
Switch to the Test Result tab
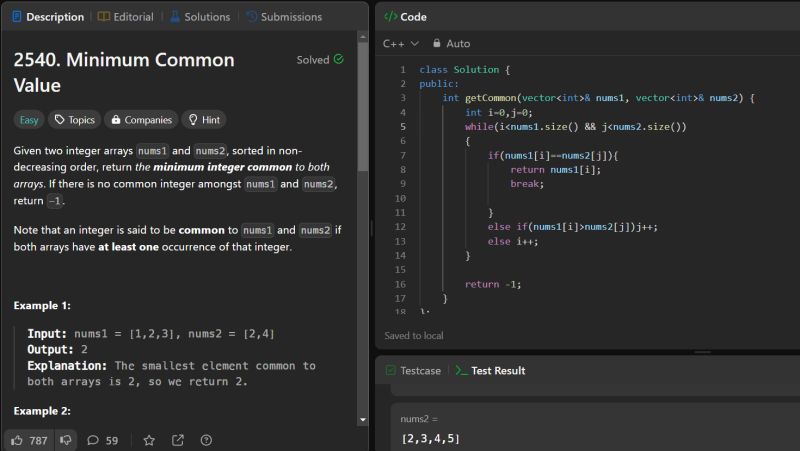point(490,371)
